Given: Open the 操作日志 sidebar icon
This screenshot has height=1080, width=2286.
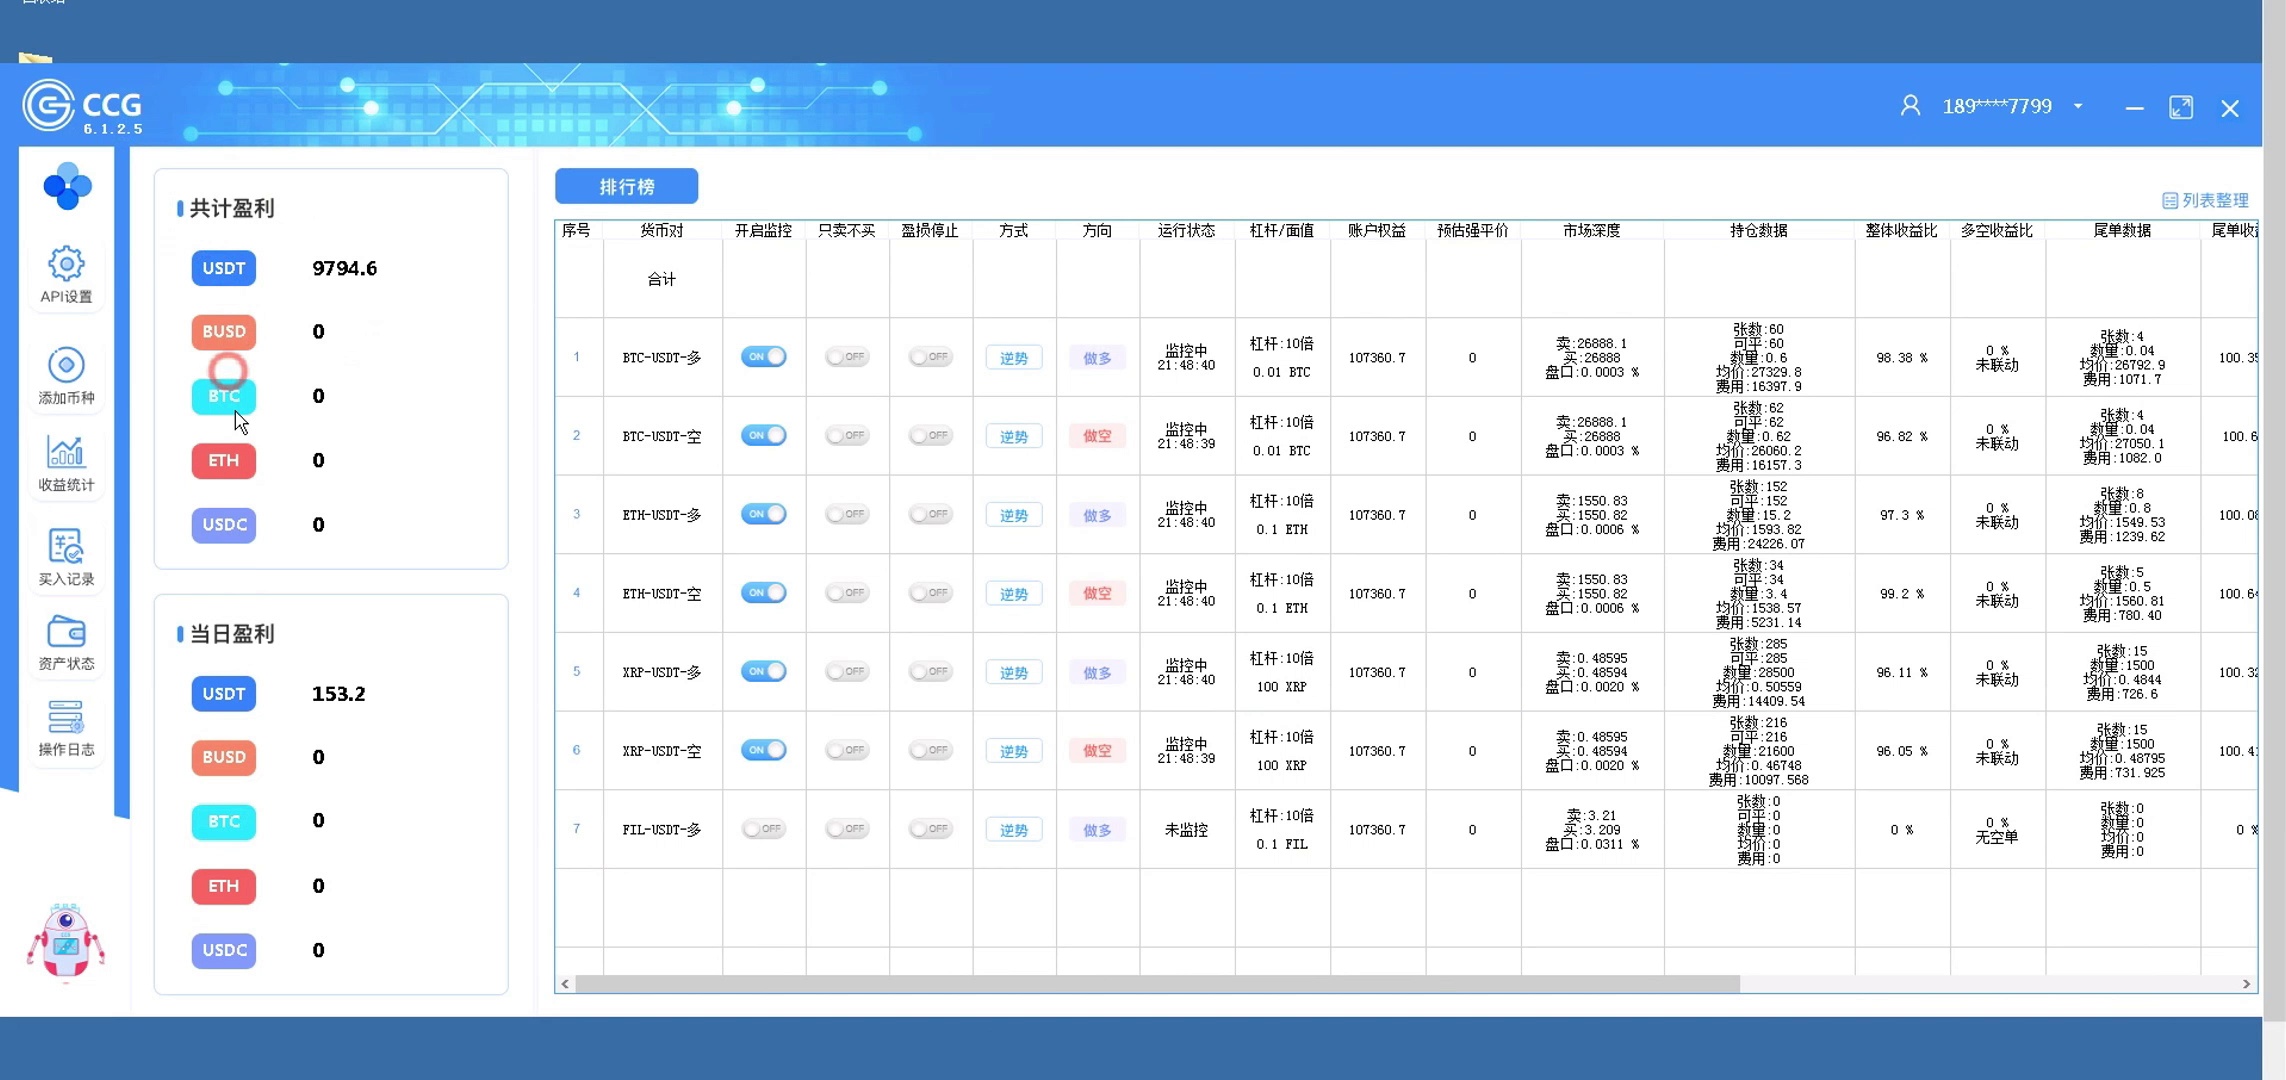Looking at the screenshot, I should 66,718.
